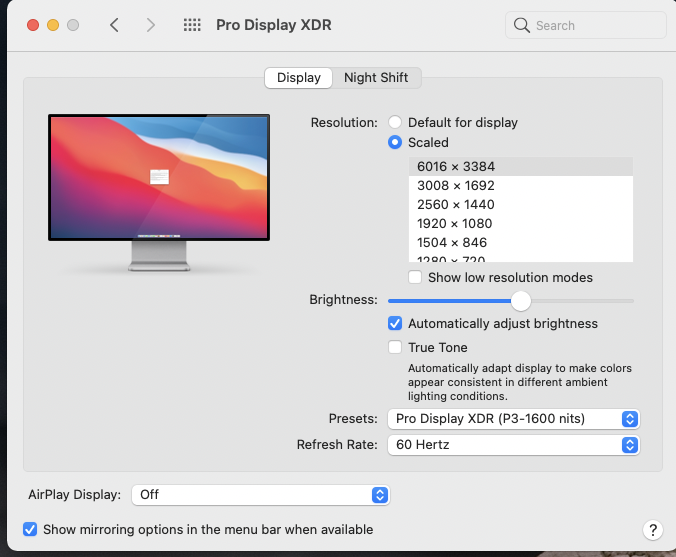This screenshot has height=557, width=676.
Task: Open help with the question mark button
Action: (653, 530)
